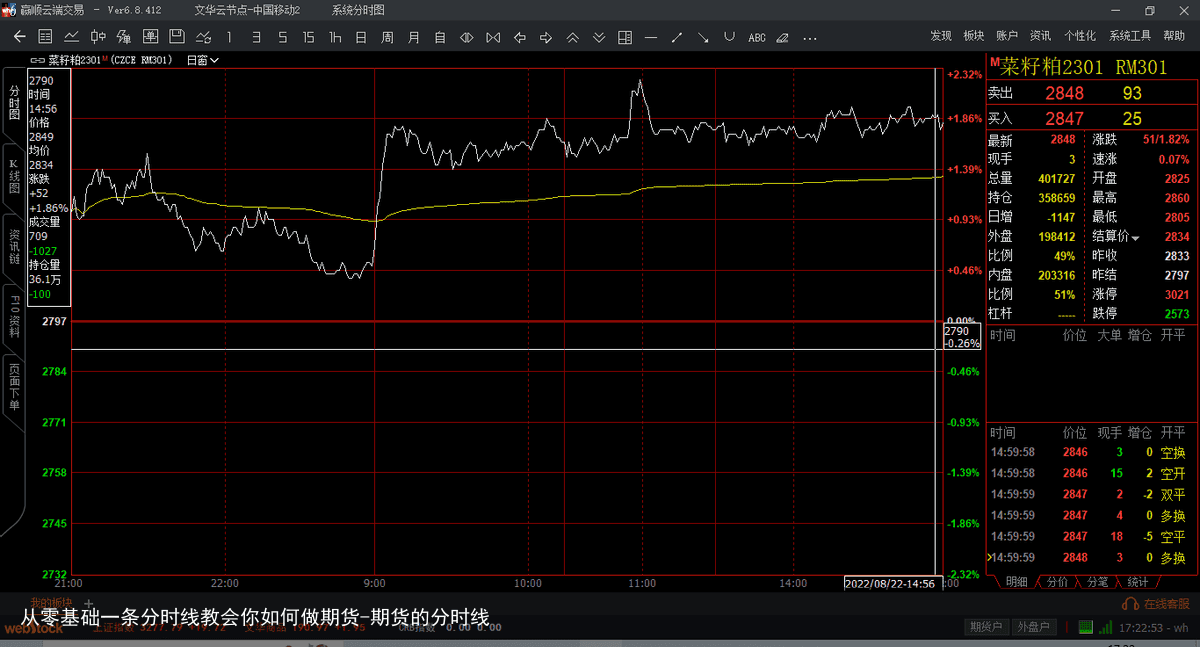Select the candlestick chart icon
The image size is (1200, 647).
tap(98, 37)
